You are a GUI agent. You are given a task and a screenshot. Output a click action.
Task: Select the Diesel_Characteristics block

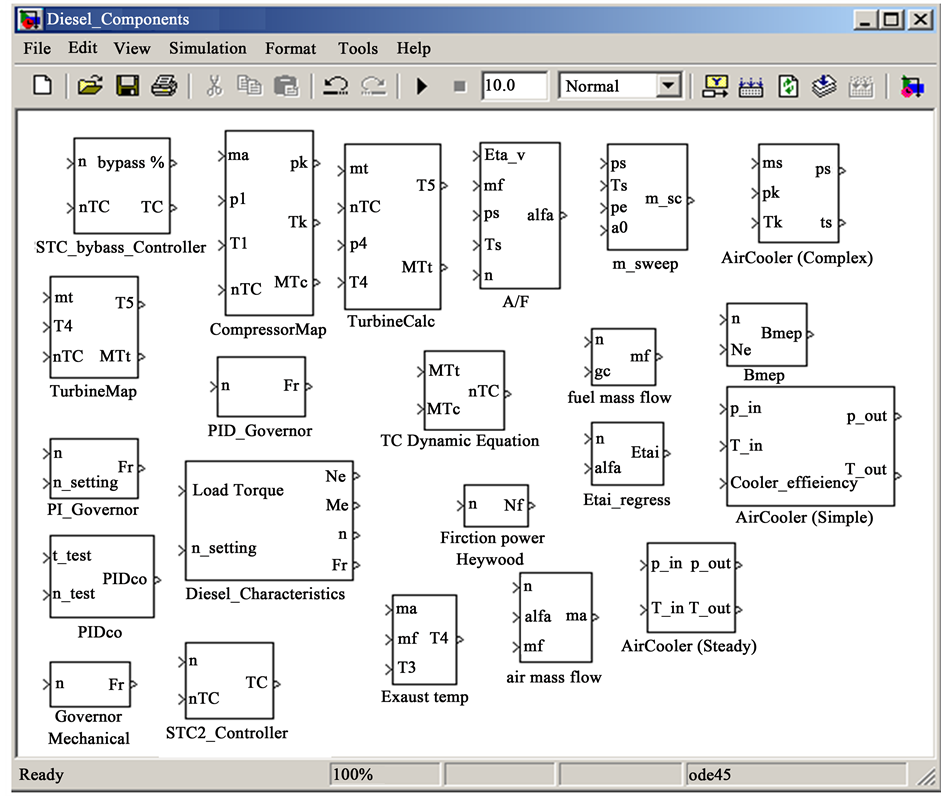pos(268,520)
